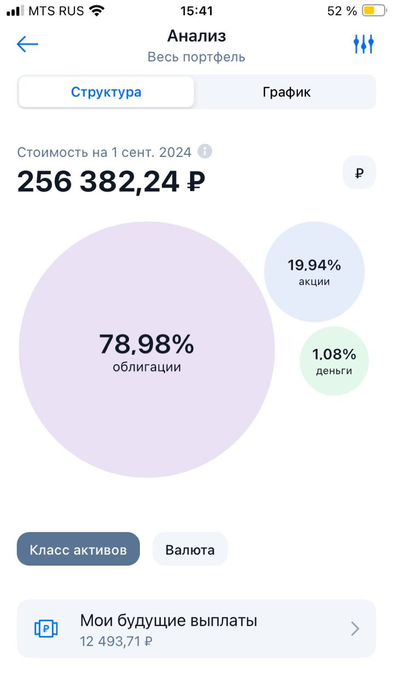Screen dimensions: 393x700
Task: Tap the 256 382,24 ₽ portfolio value
Action: [111, 181]
